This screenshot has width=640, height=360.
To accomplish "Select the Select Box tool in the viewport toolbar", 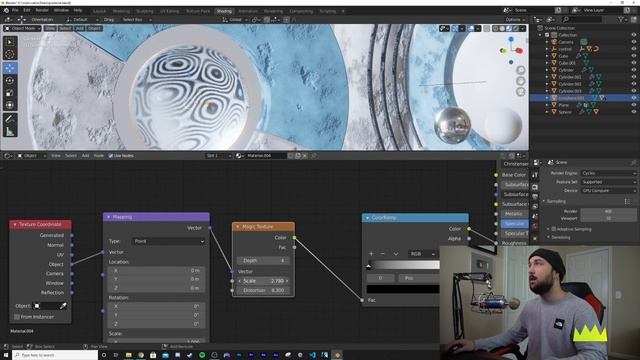I will (x=10, y=42).
